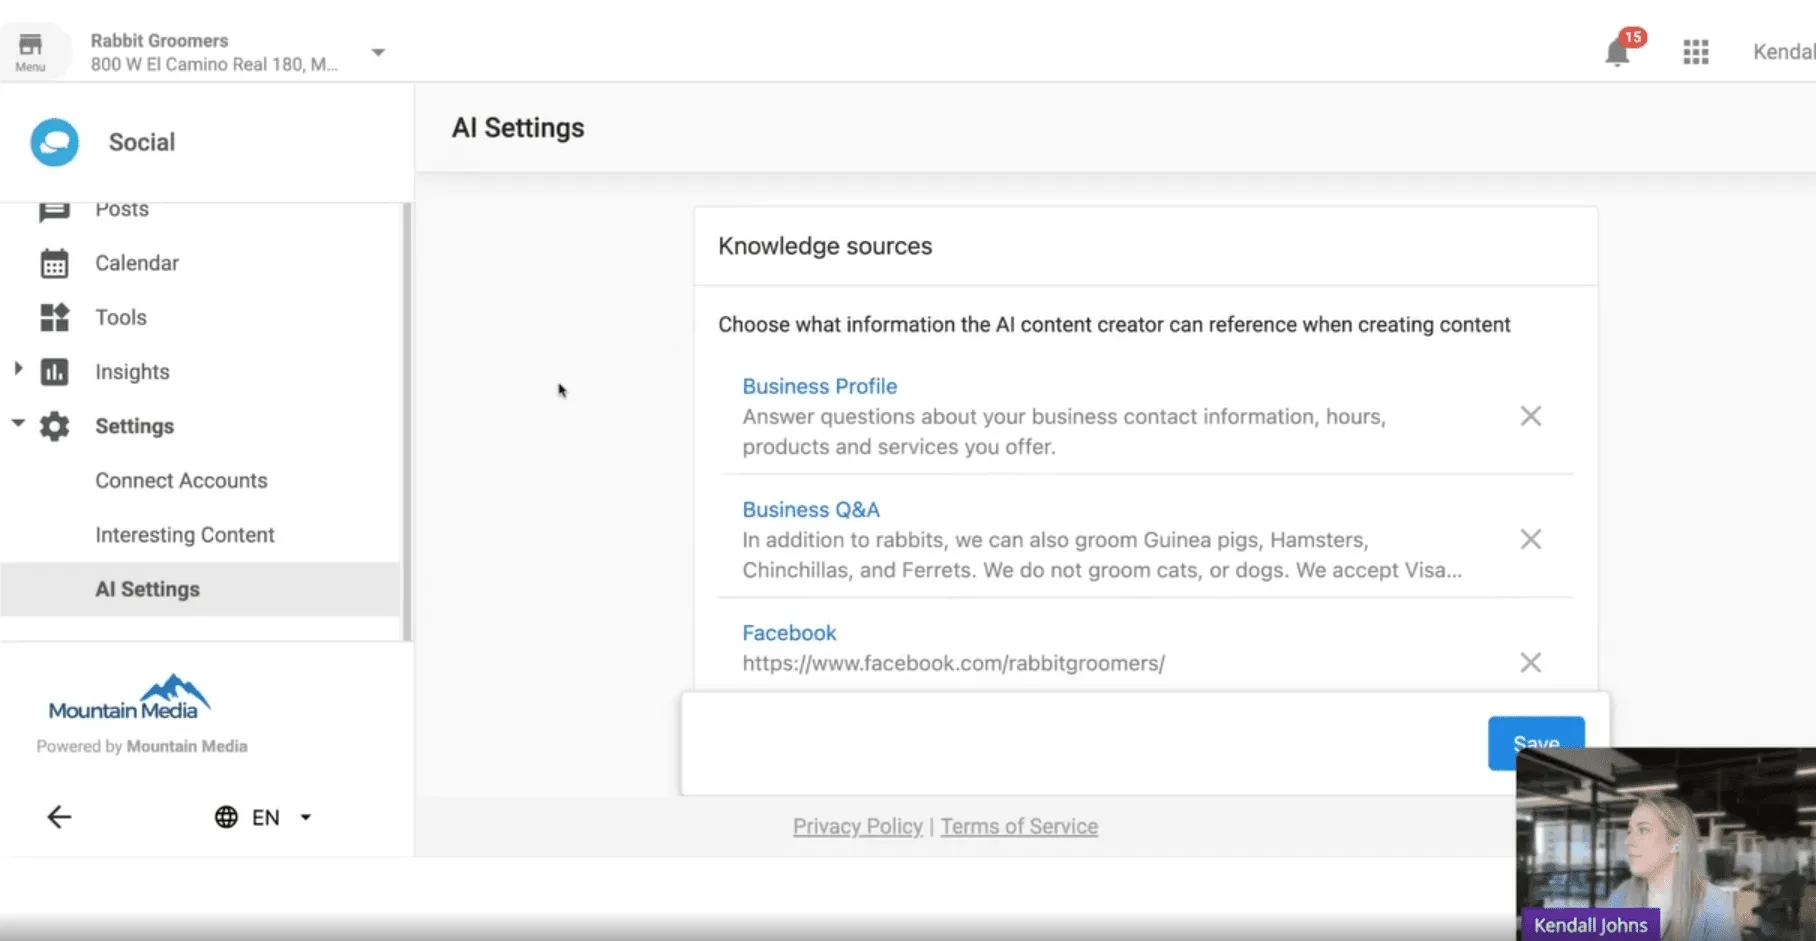
Task: Click the Menu storefront icon
Action: point(31,51)
